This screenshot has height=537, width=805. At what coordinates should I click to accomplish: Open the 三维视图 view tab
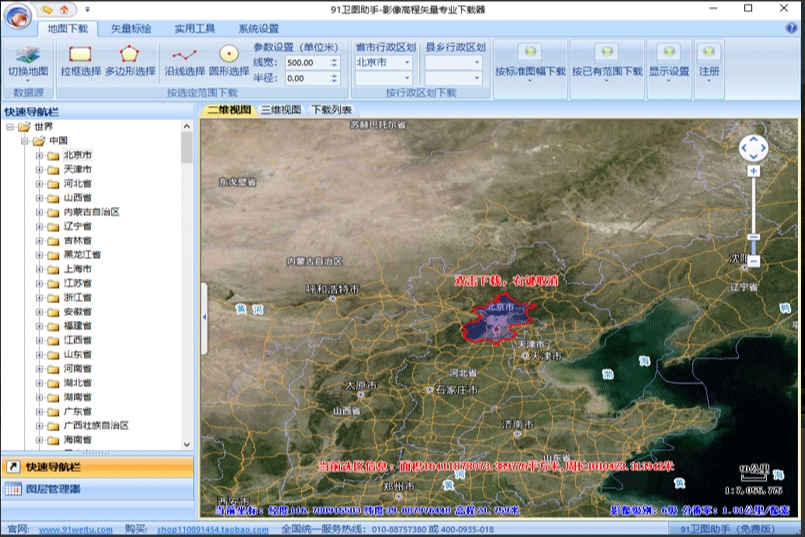pyautogui.click(x=281, y=110)
